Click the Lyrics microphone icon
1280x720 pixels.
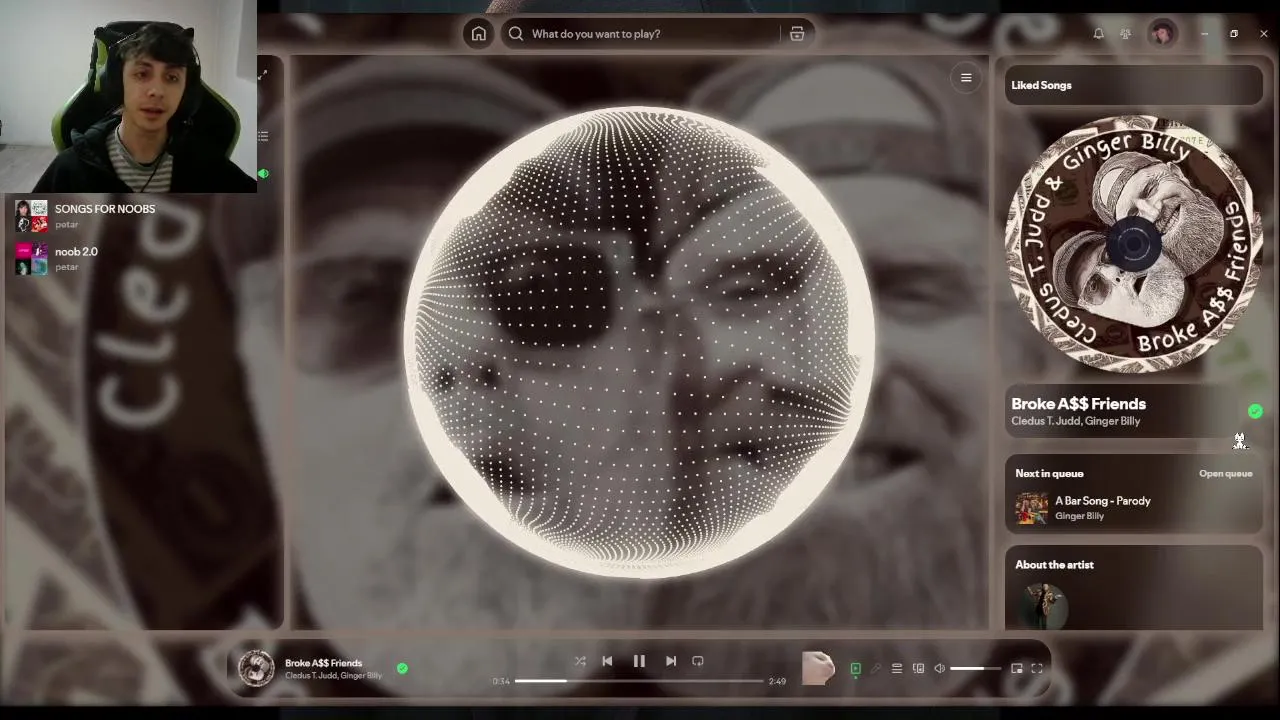coord(876,669)
